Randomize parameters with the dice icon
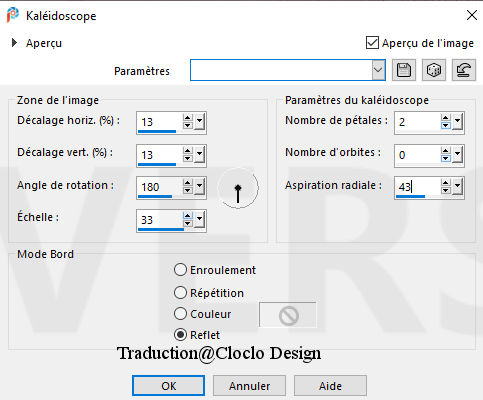This screenshot has width=483, height=400. pos(434,70)
